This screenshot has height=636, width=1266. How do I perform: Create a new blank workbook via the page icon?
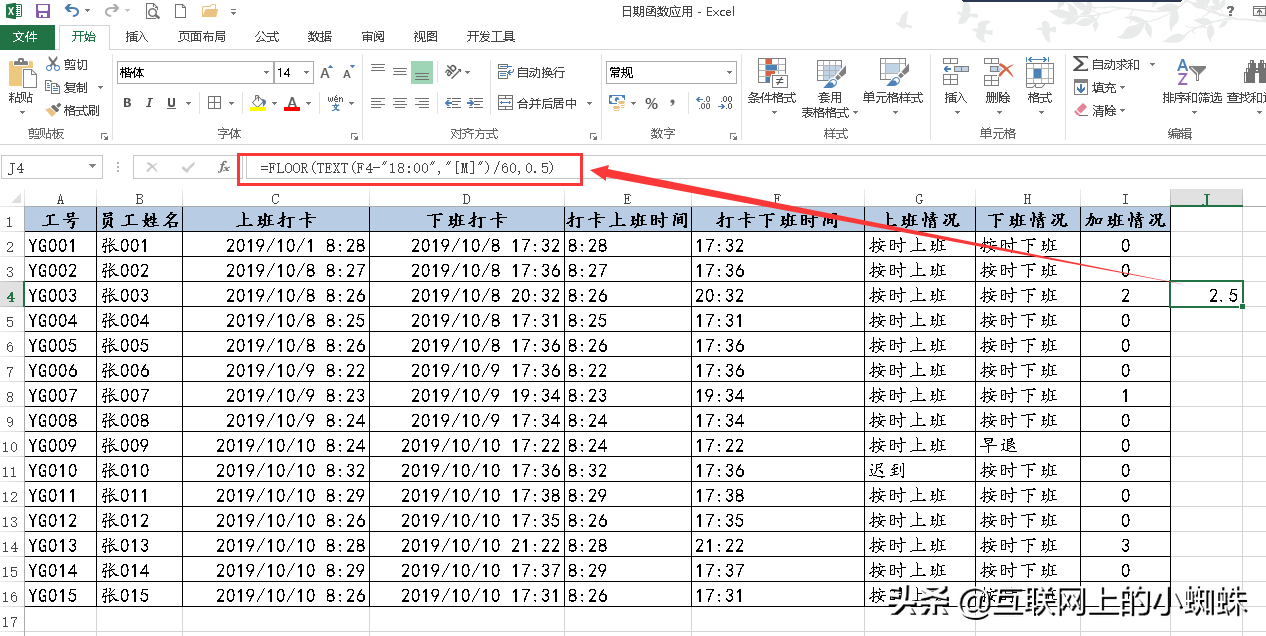click(x=180, y=12)
